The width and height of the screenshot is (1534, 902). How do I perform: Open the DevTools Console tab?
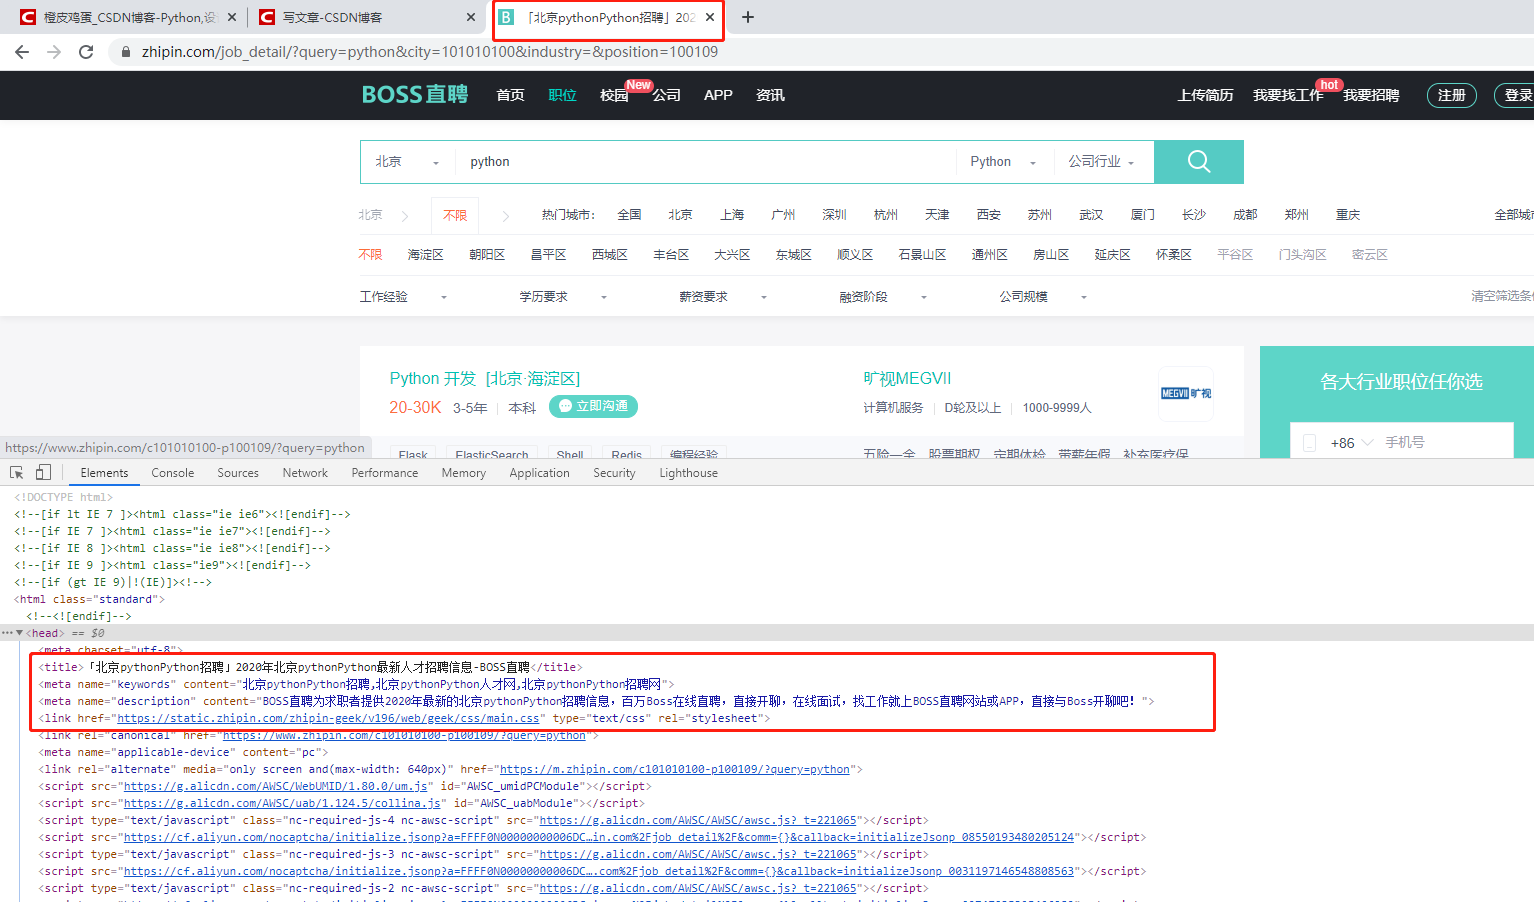173,473
